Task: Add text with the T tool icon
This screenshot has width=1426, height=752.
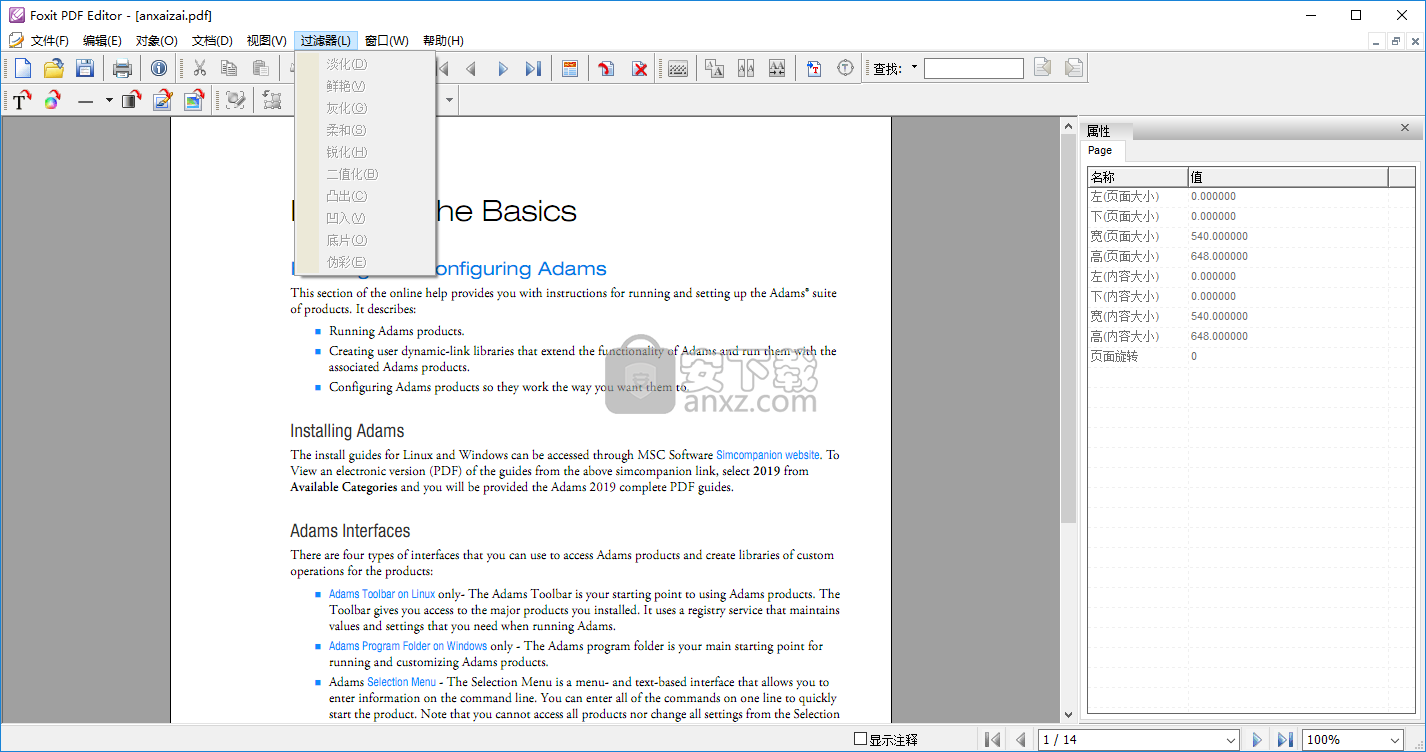Action: coord(22,100)
